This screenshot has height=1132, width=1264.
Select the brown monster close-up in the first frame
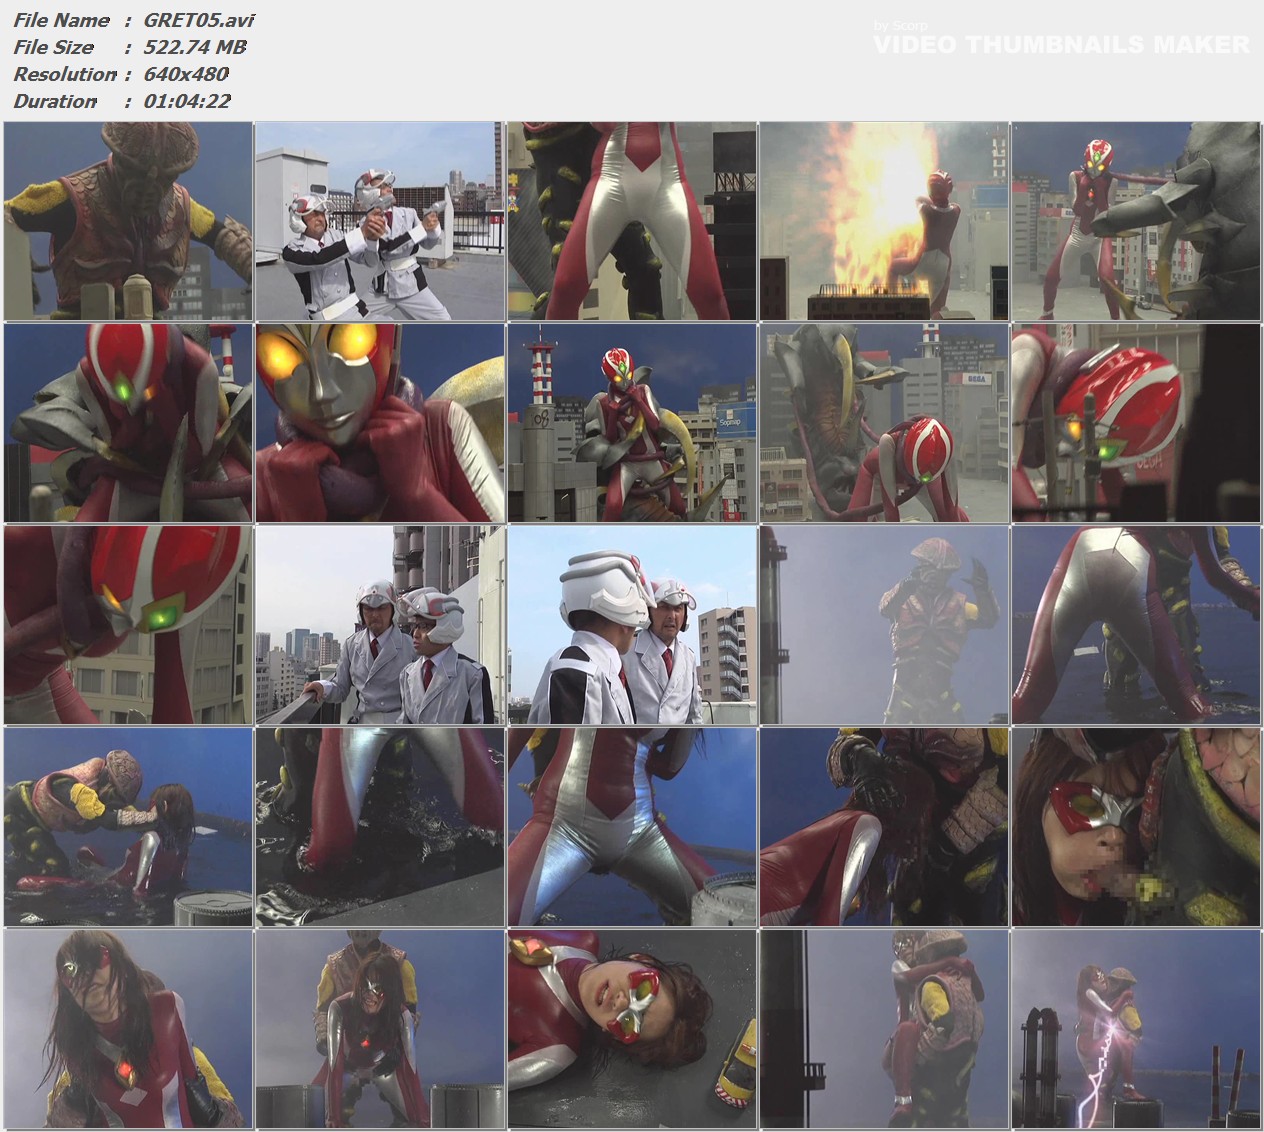128,221
